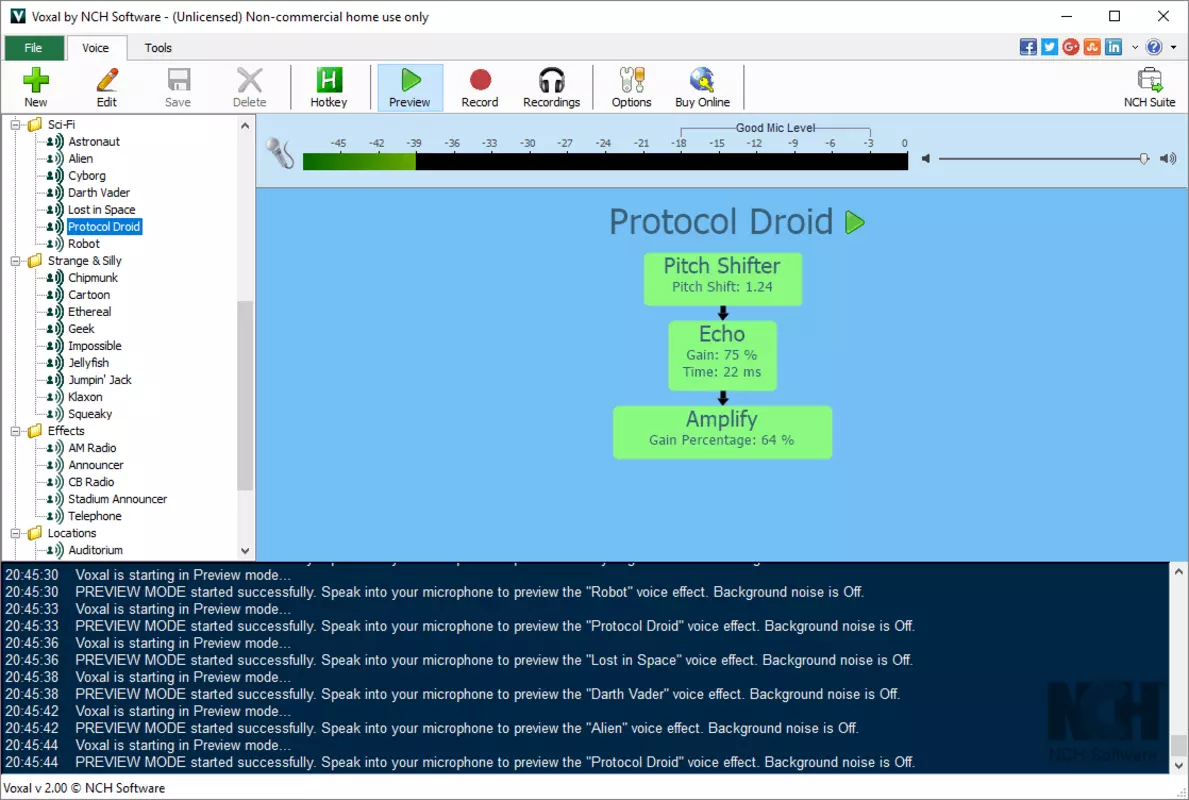Toggle the Preview play button
This screenshot has height=800, width=1189.
[409, 87]
